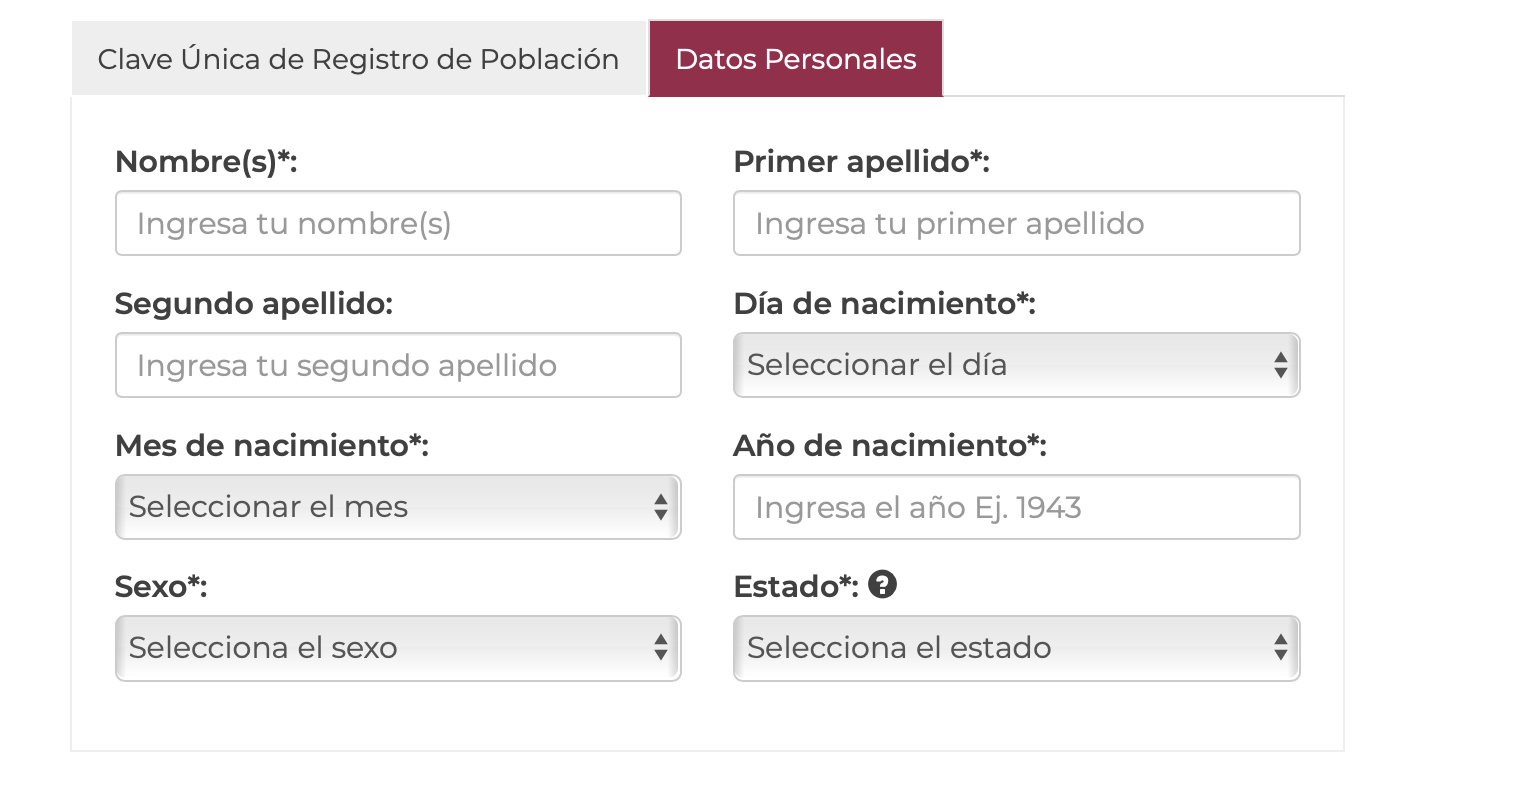Click the primer apellido text box

pyautogui.click(x=1016, y=223)
